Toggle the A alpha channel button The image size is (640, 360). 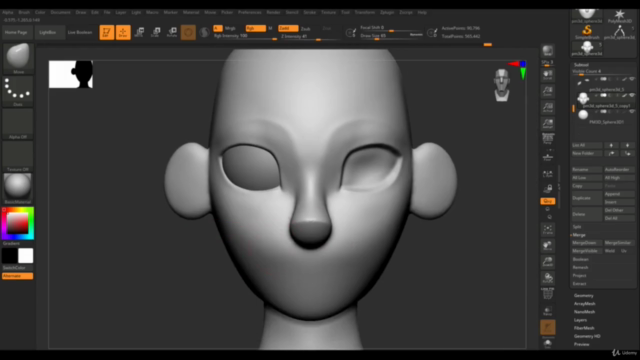pyautogui.click(x=218, y=28)
